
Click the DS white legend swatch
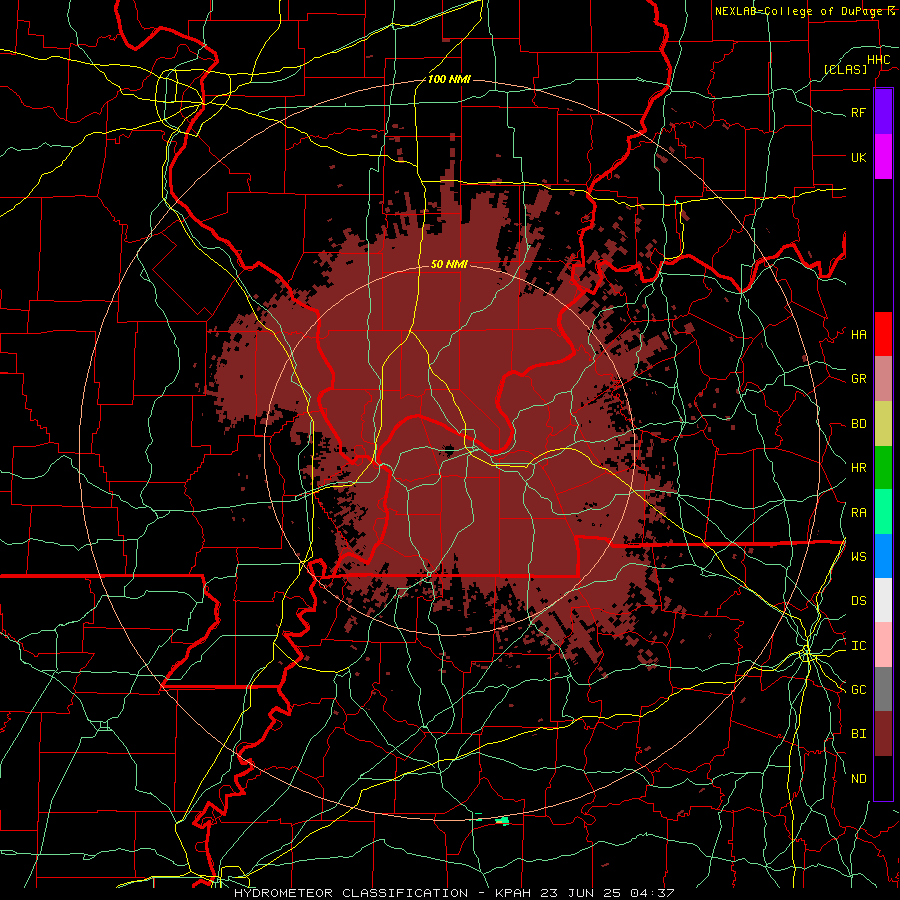[x=883, y=600]
